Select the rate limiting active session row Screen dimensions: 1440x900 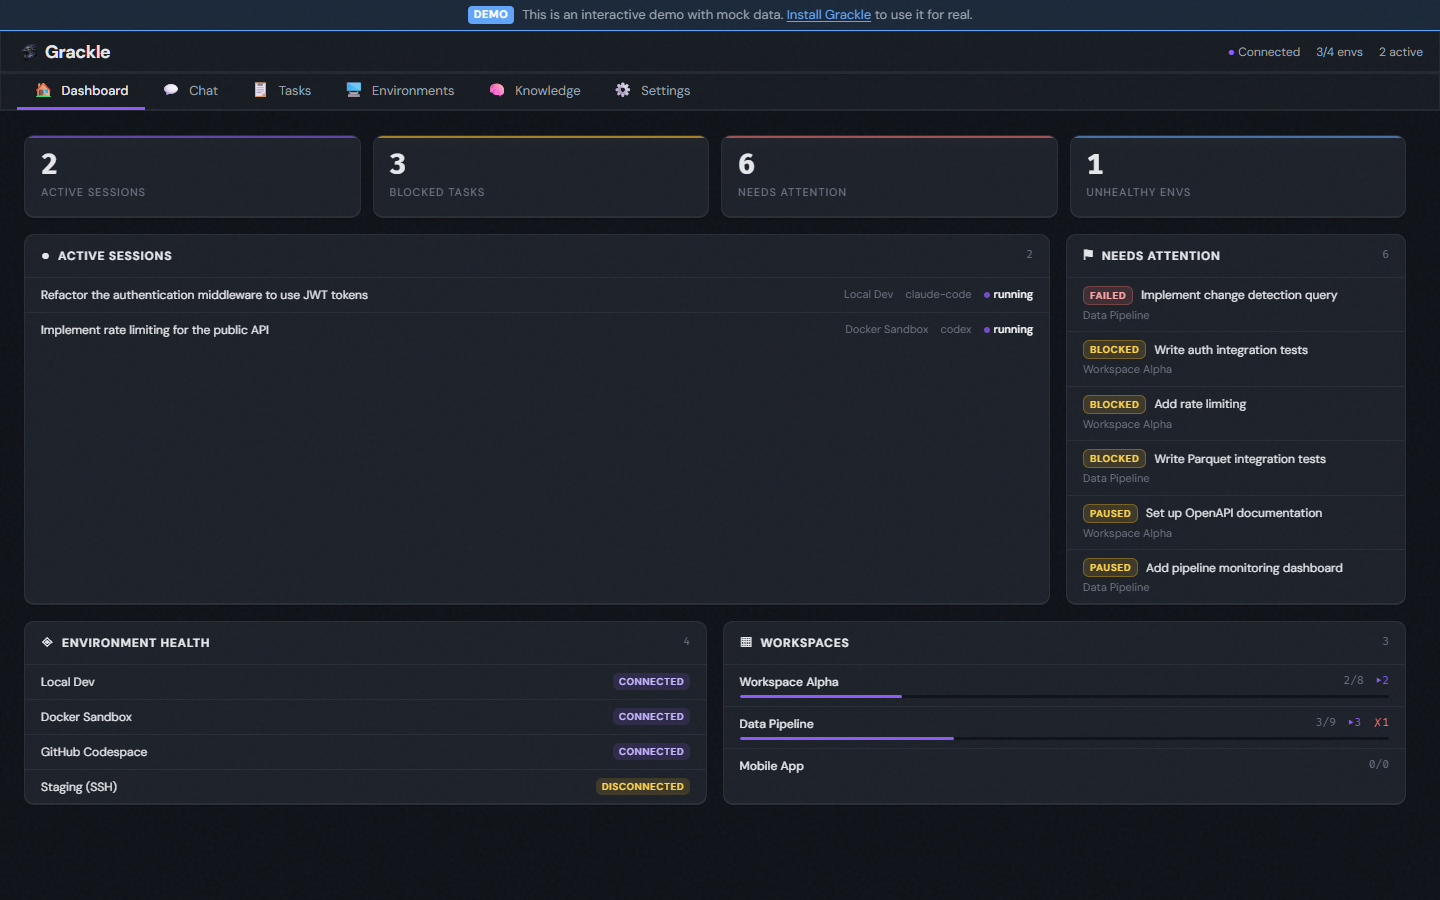[x=400, y=329]
